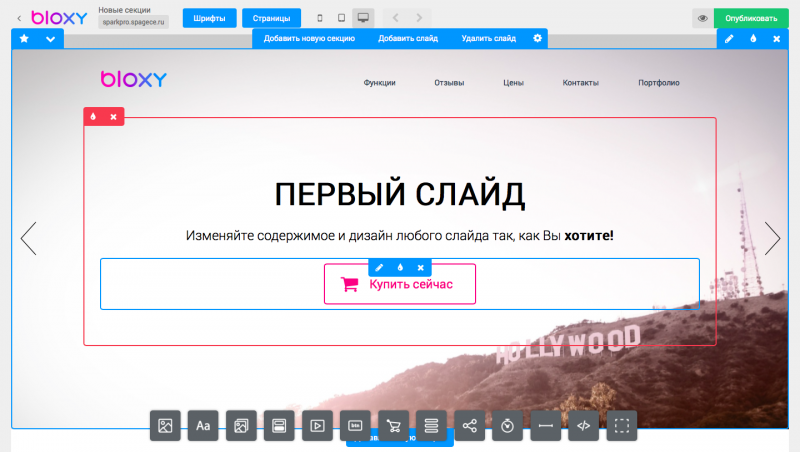Click the image element icon in bottom toolbar
This screenshot has width=800, height=452.
pos(165,425)
